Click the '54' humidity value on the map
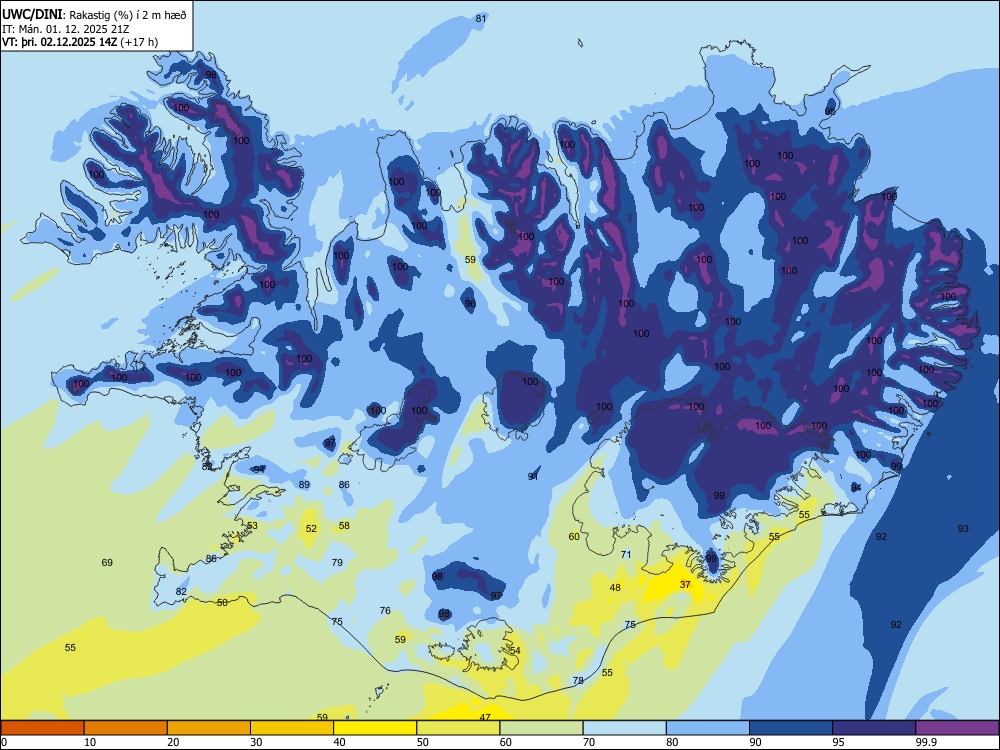Viewport: 1000px width, 750px height. 515,651
